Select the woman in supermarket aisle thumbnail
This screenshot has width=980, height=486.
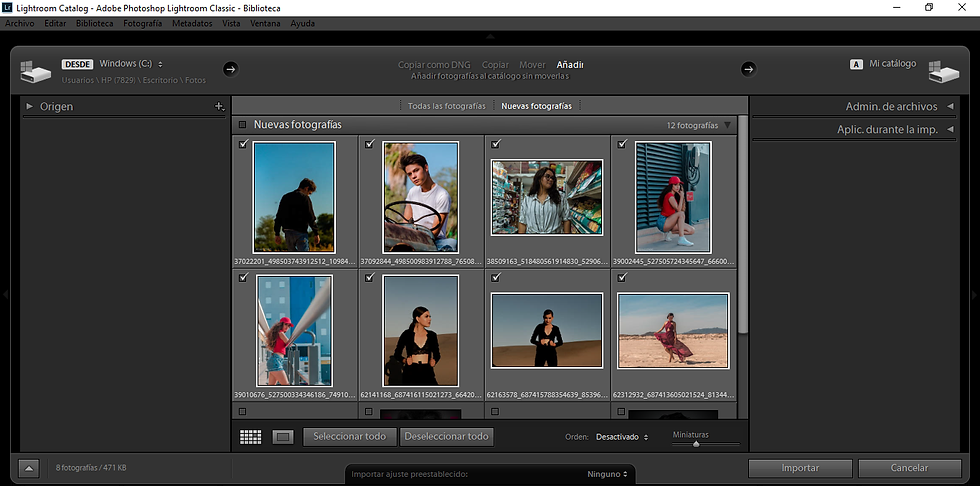547,197
